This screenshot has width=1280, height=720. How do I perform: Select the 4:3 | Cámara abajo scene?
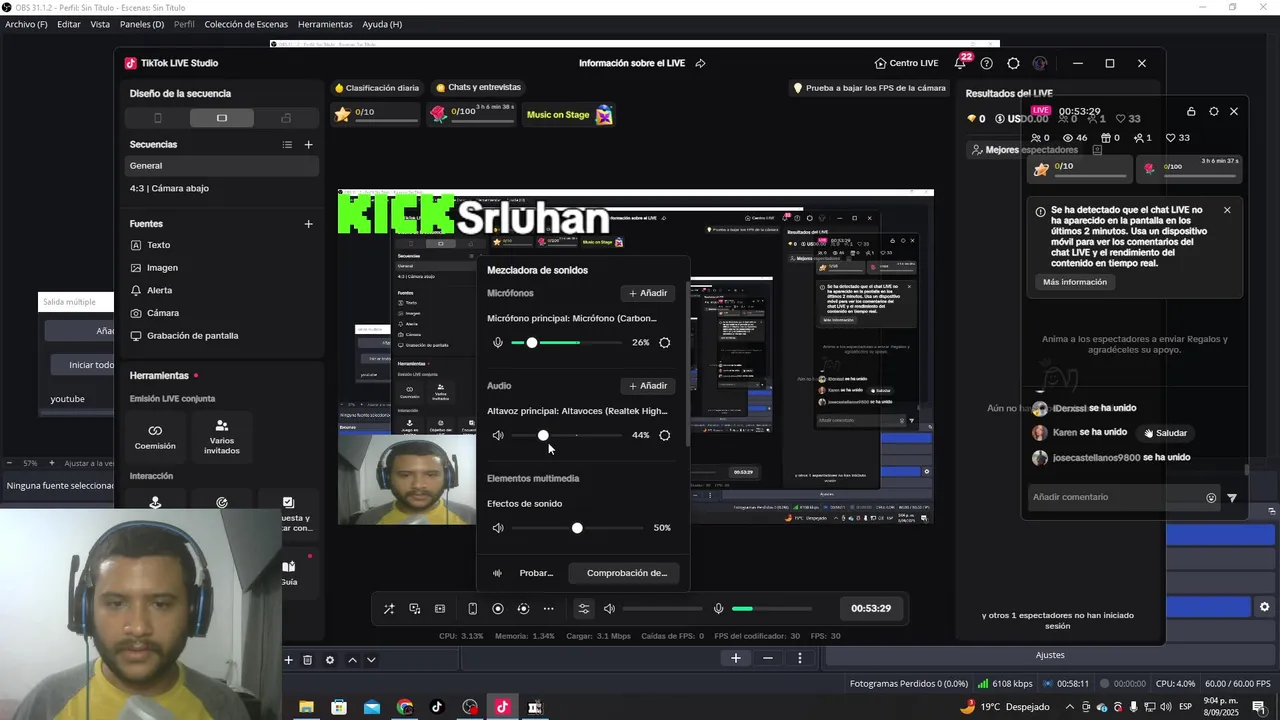pos(222,188)
